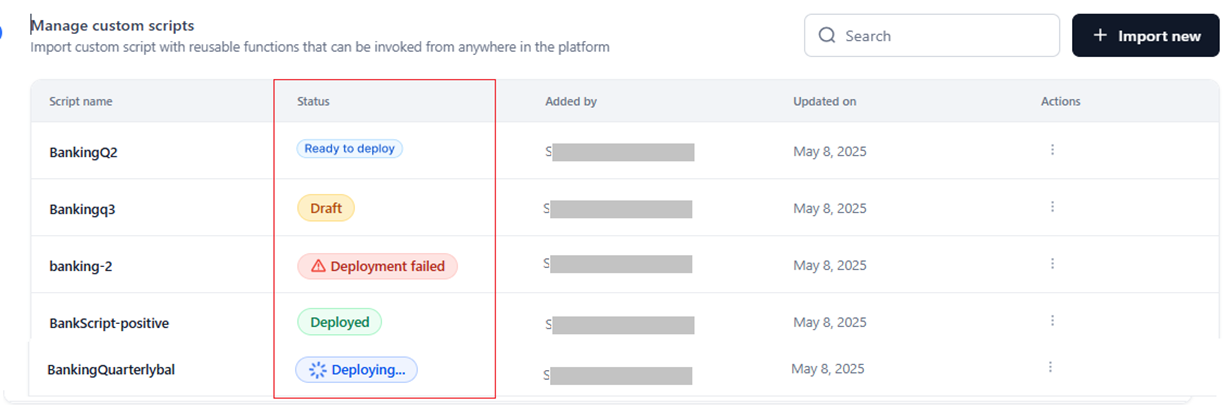The height and width of the screenshot is (405, 1223).
Task: Sort by Script name column header
Action: pyautogui.click(x=81, y=102)
